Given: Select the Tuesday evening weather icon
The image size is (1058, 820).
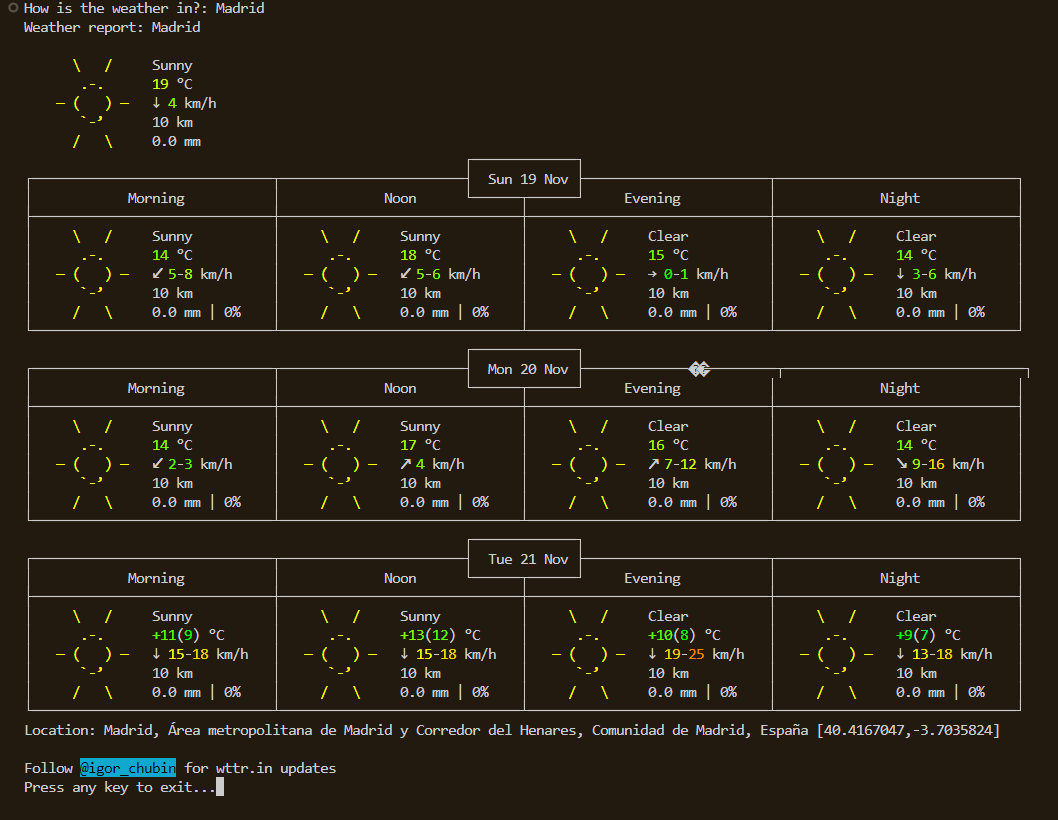Looking at the screenshot, I should [x=588, y=654].
